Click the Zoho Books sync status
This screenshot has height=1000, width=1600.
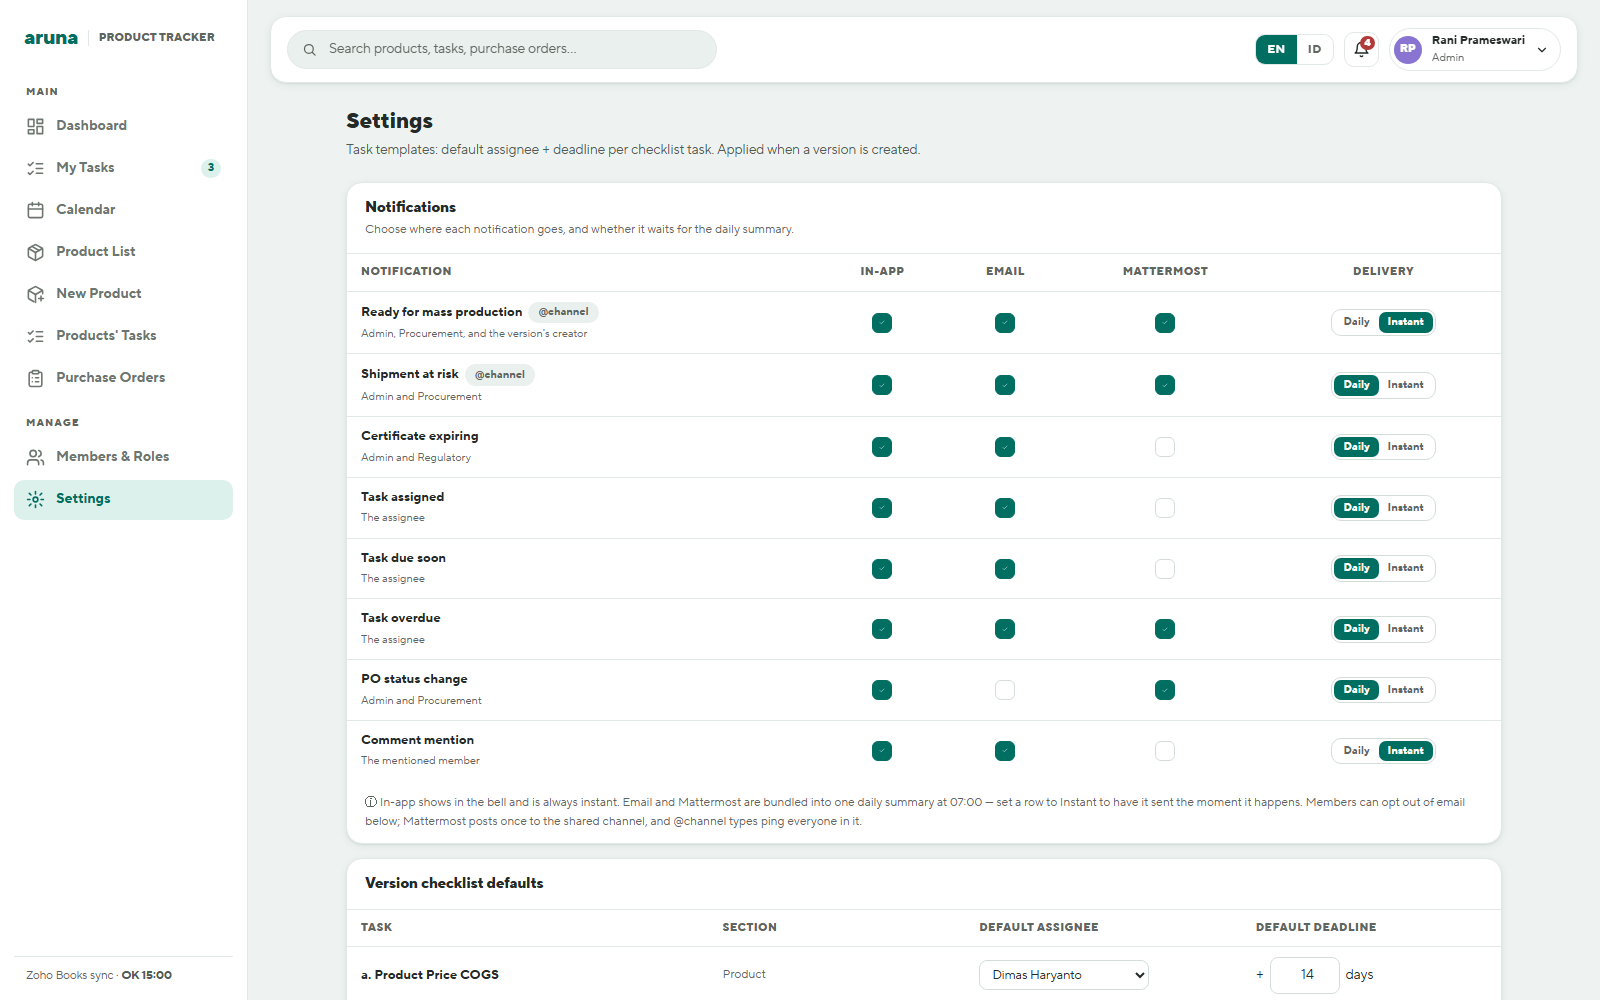(99, 975)
